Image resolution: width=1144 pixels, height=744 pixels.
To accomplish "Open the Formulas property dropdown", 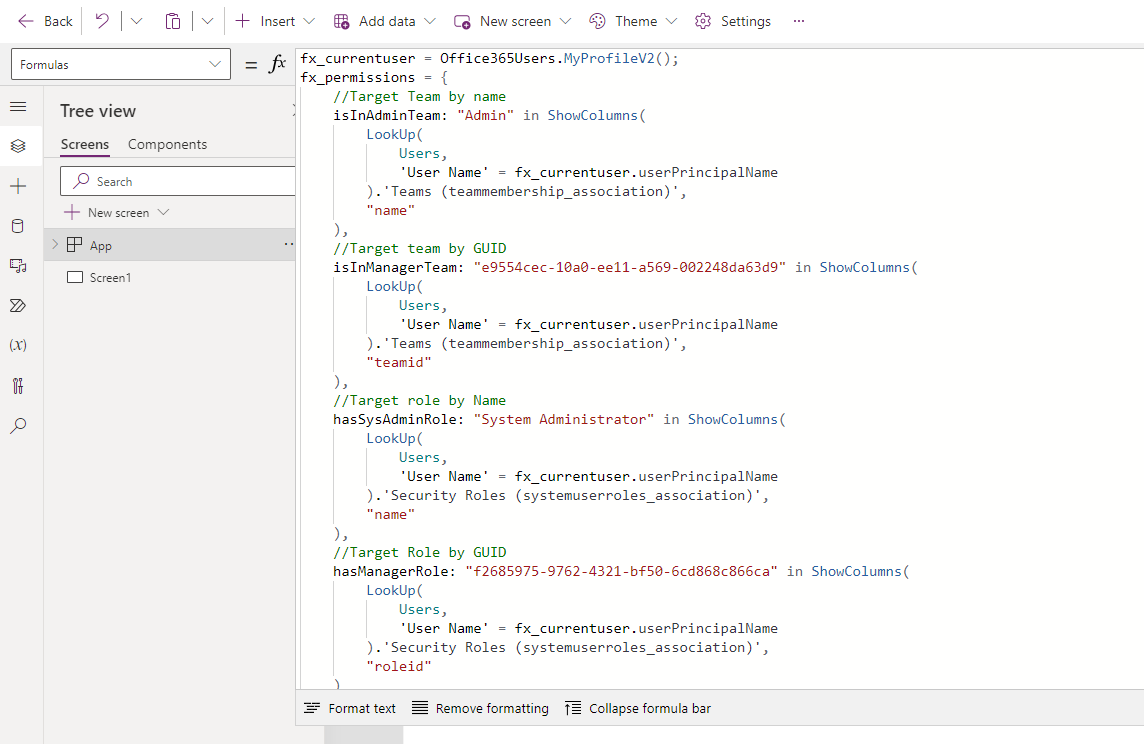I will pyautogui.click(x=120, y=65).
